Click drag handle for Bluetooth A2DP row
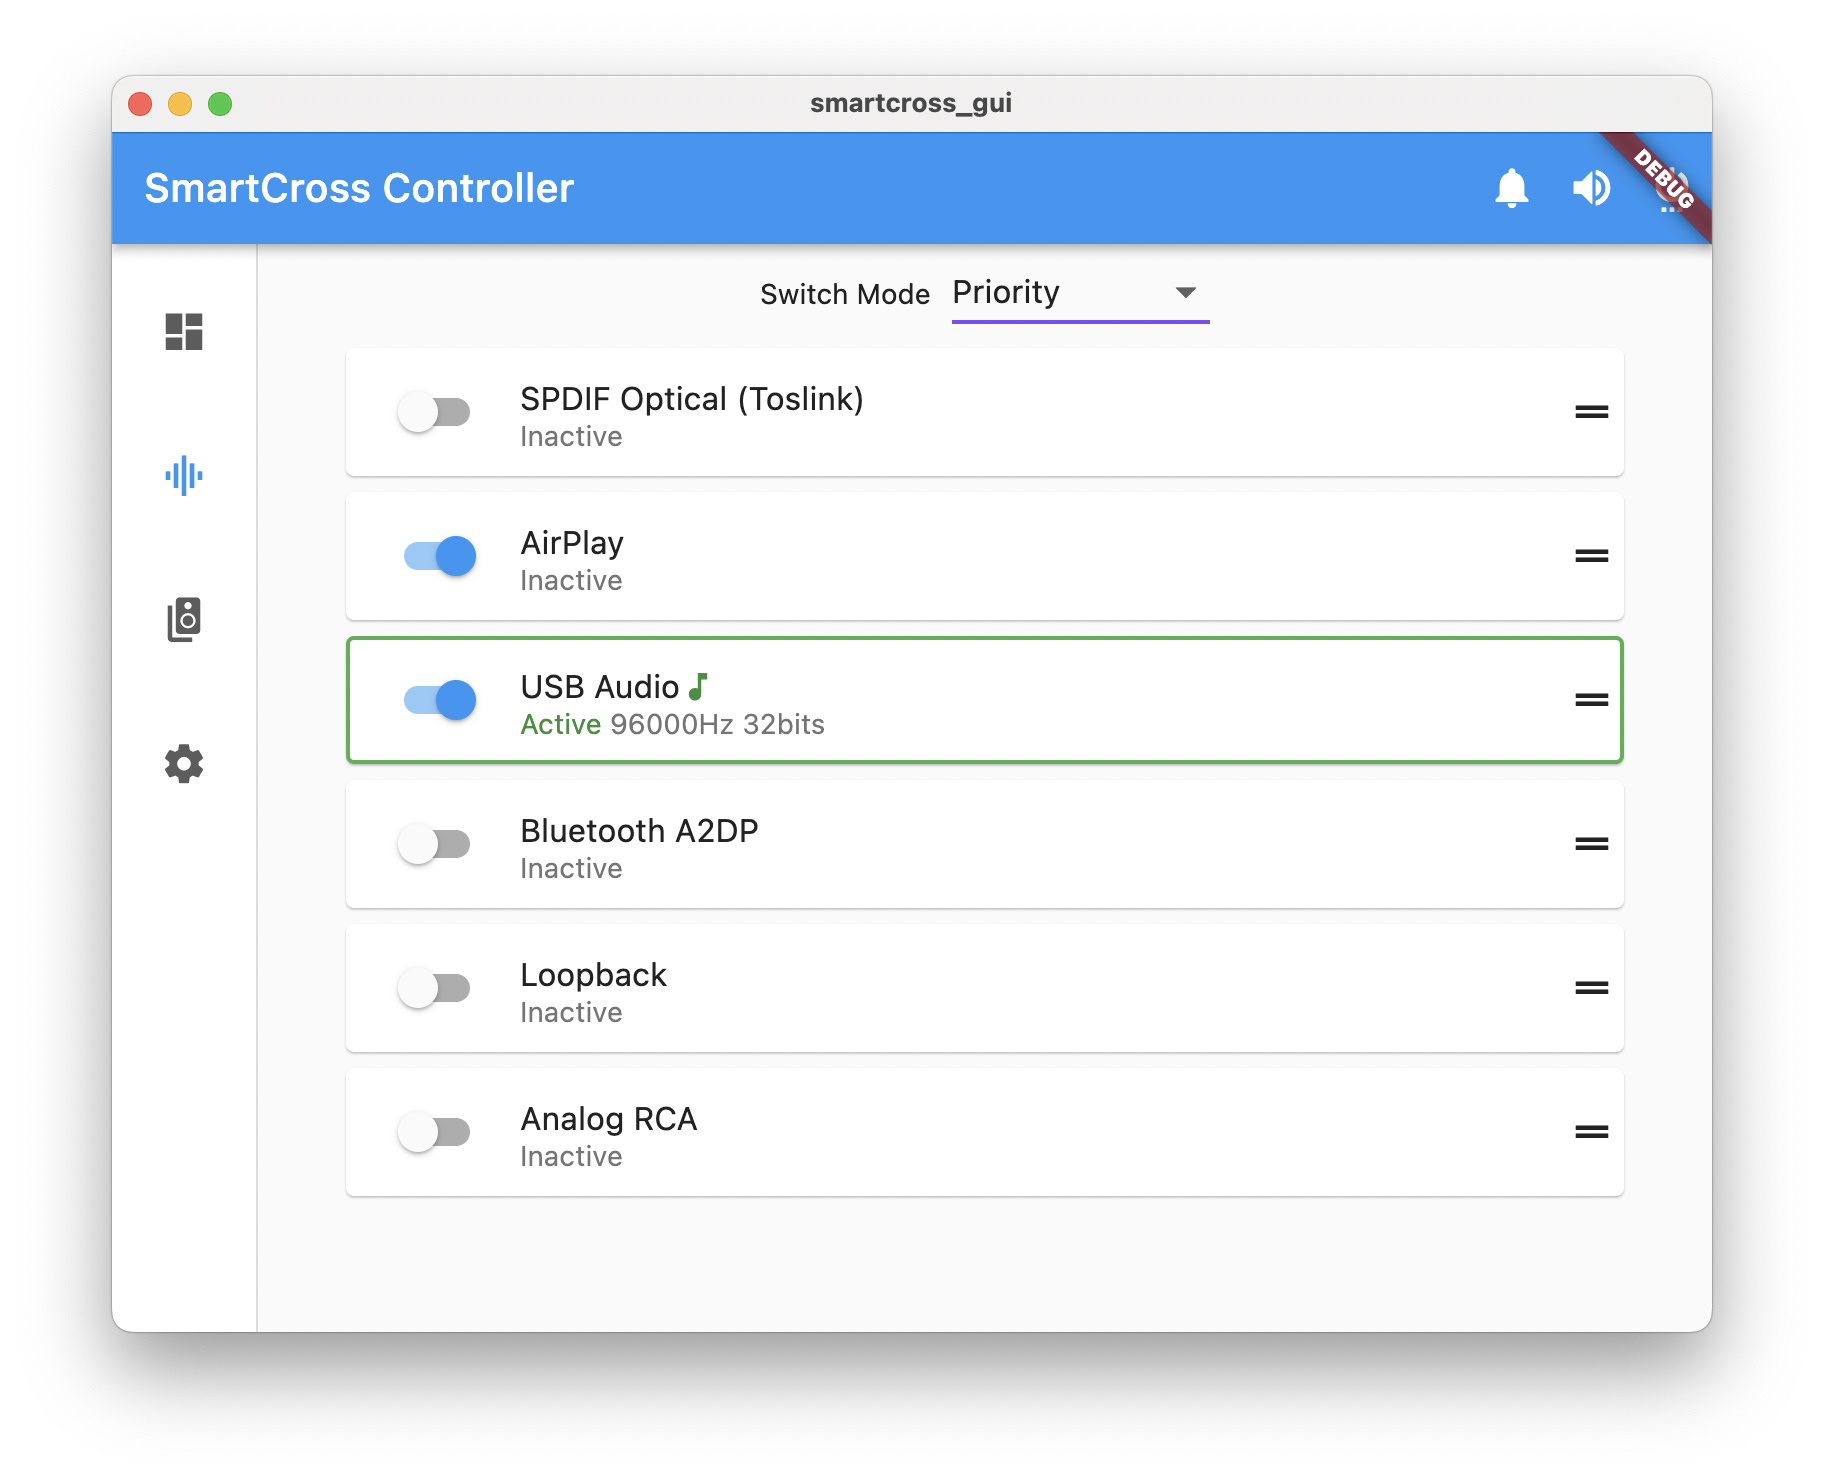This screenshot has width=1824, height=1480. click(x=1592, y=844)
